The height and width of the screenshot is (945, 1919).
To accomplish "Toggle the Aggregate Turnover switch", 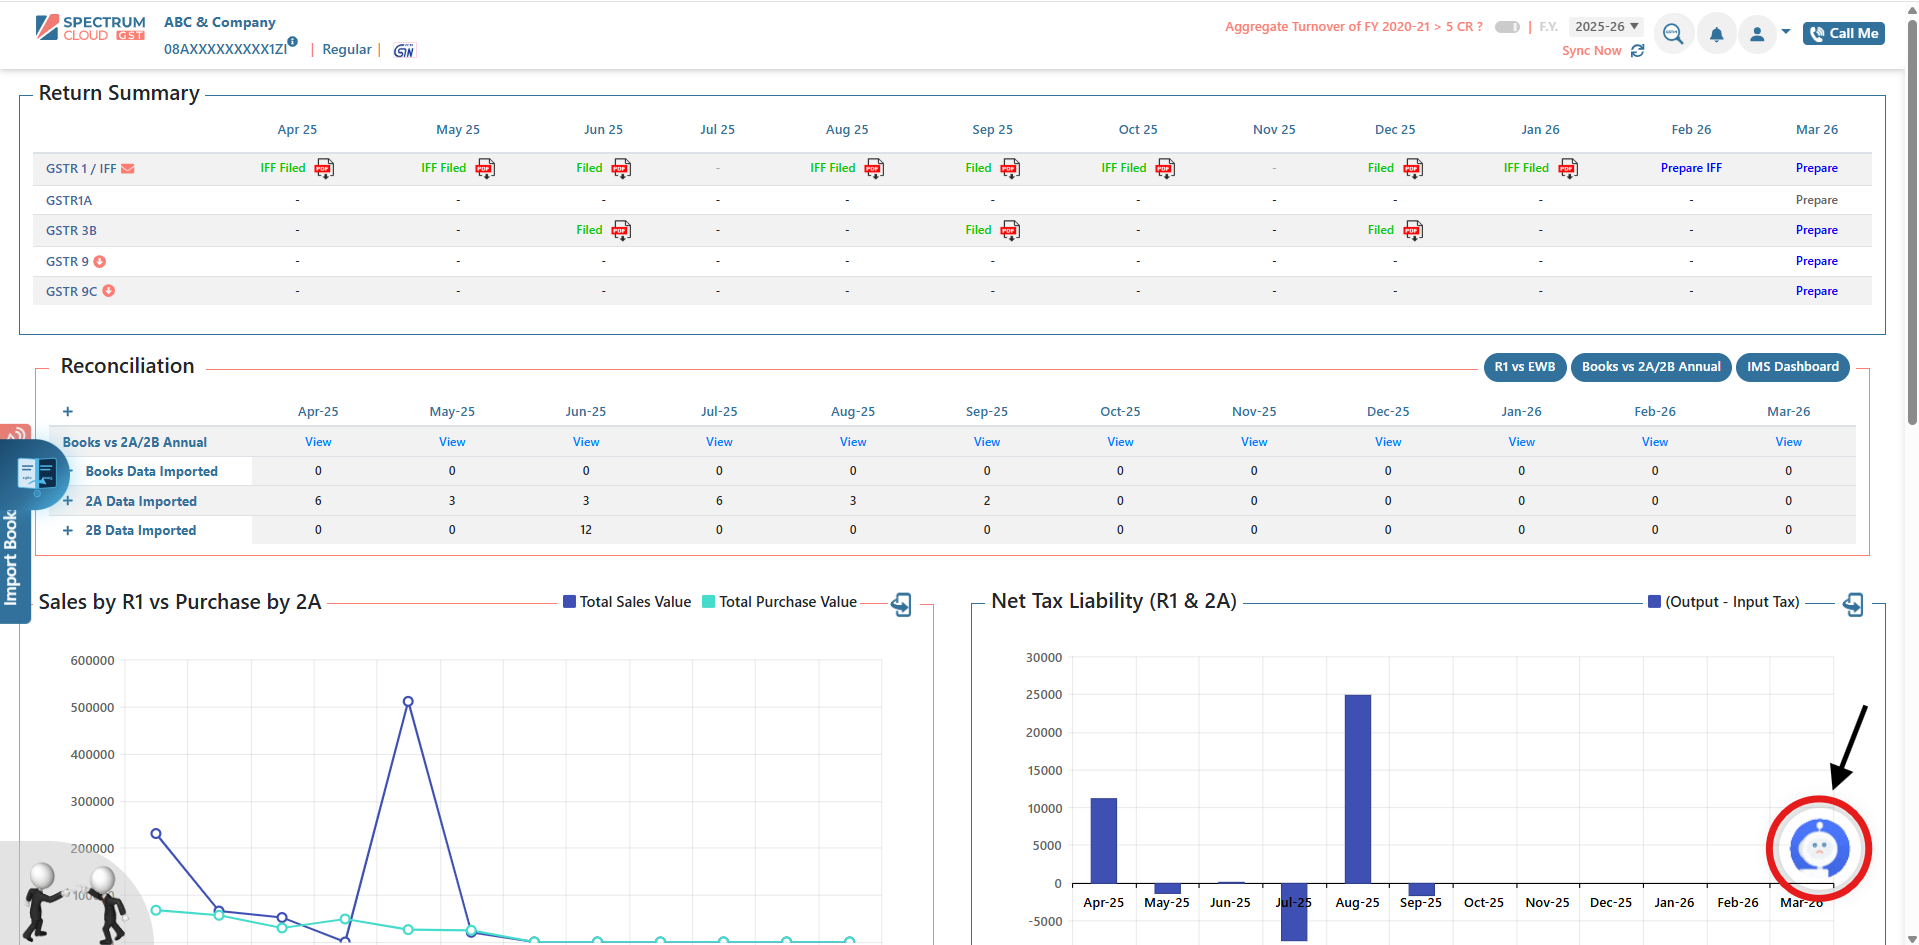I will coord(1507,27).
